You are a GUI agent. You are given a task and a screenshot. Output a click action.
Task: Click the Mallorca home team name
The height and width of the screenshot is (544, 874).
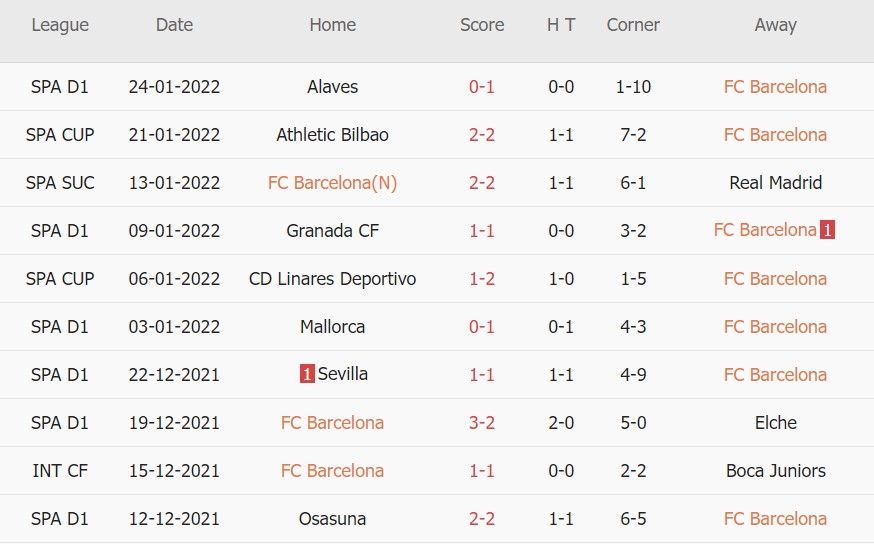333,327
